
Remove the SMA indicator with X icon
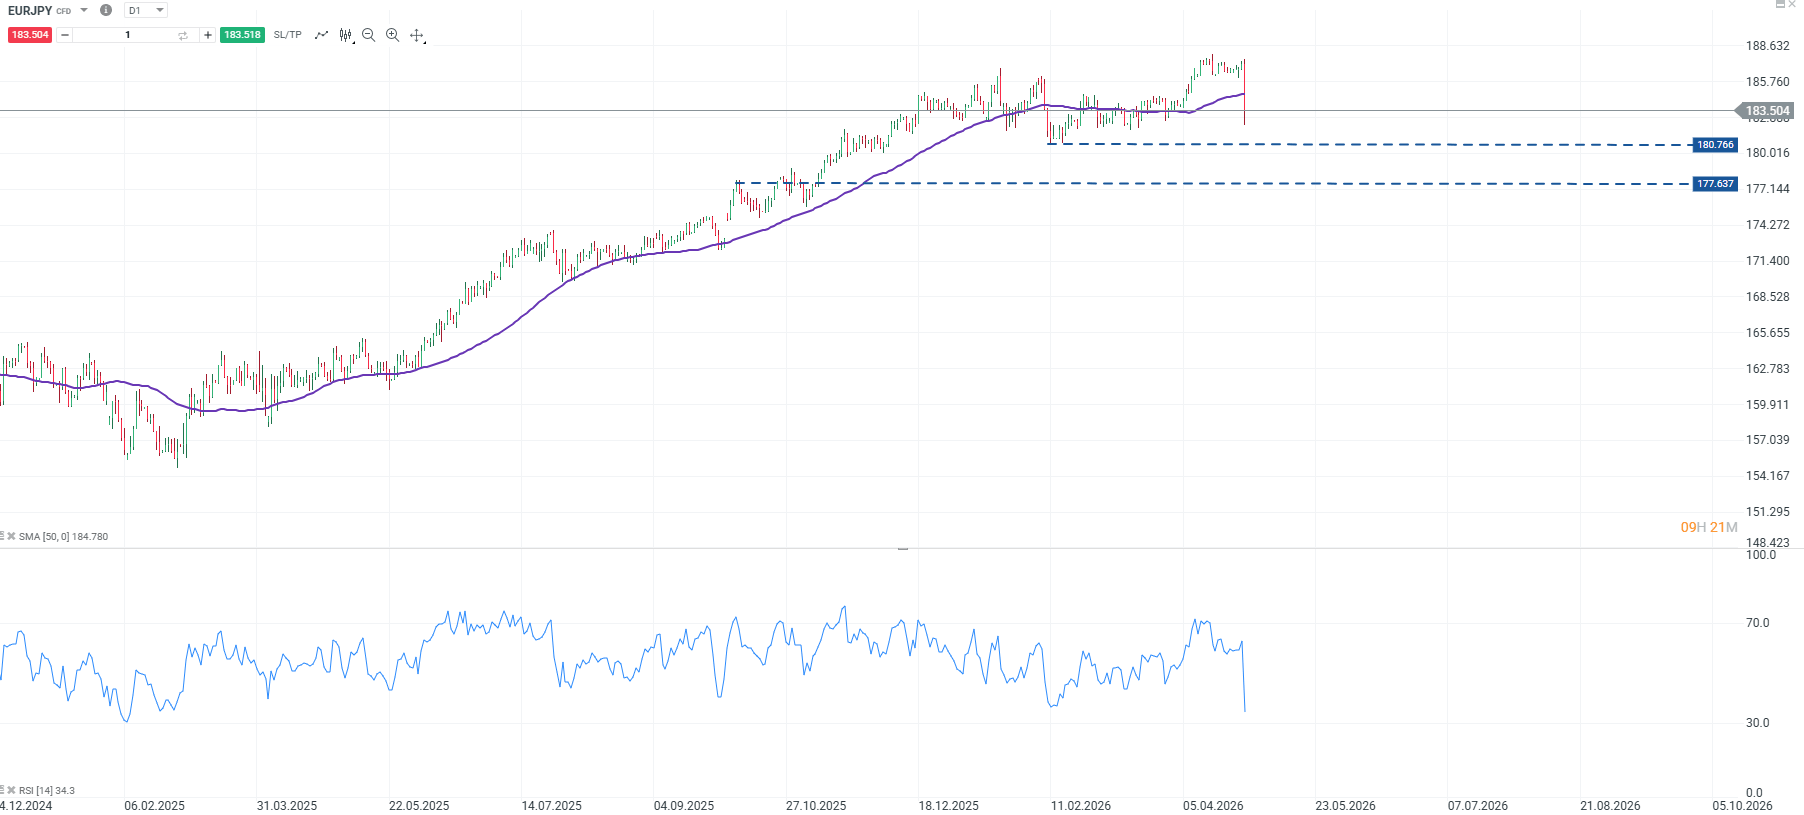(12, 537)
